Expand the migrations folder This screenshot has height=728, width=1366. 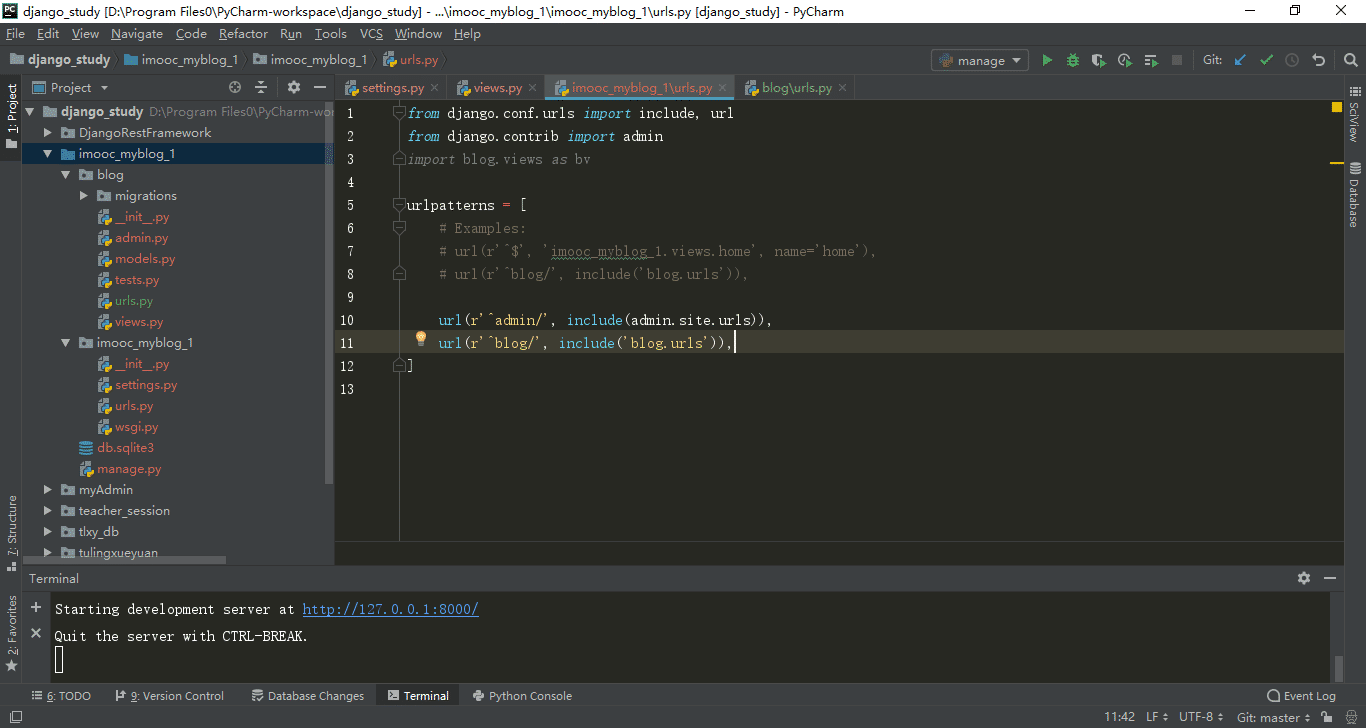point(84,196)
